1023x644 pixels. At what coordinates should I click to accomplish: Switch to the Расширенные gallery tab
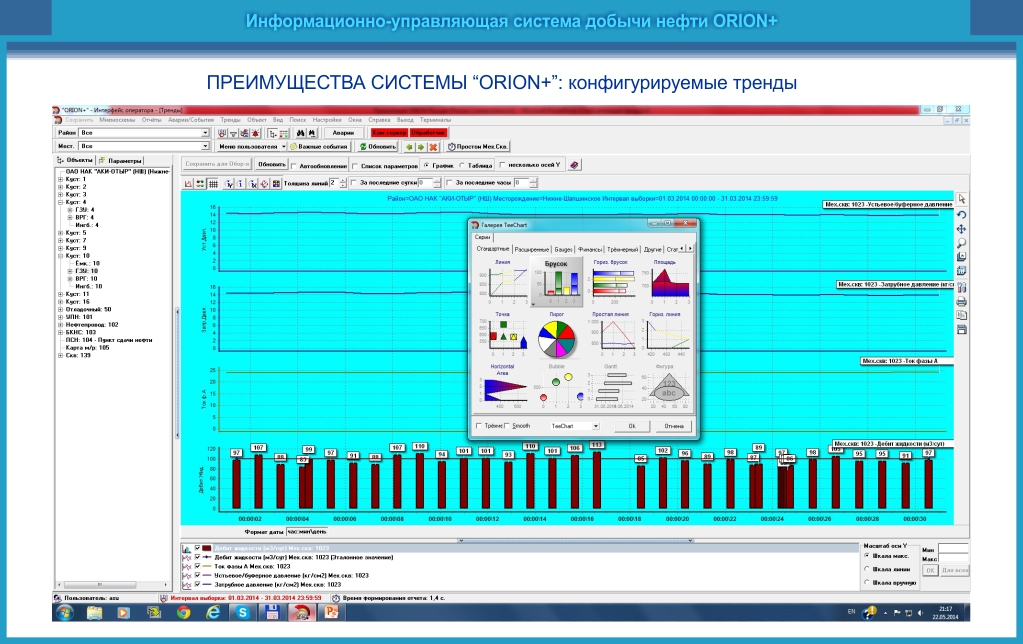click(x=532, y=249)
